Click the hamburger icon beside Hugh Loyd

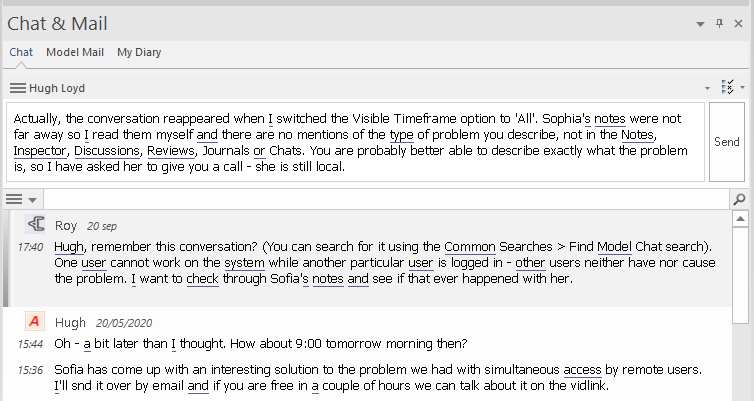click(17, 88)
